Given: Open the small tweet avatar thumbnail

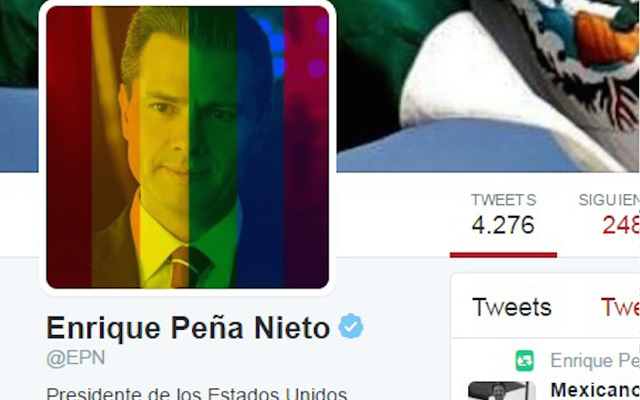Looking at the screenshot, I should click(x=502, y=391).
